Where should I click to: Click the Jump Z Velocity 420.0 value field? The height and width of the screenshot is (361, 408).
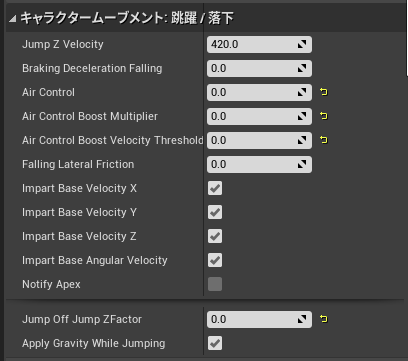tap(259, 44)
